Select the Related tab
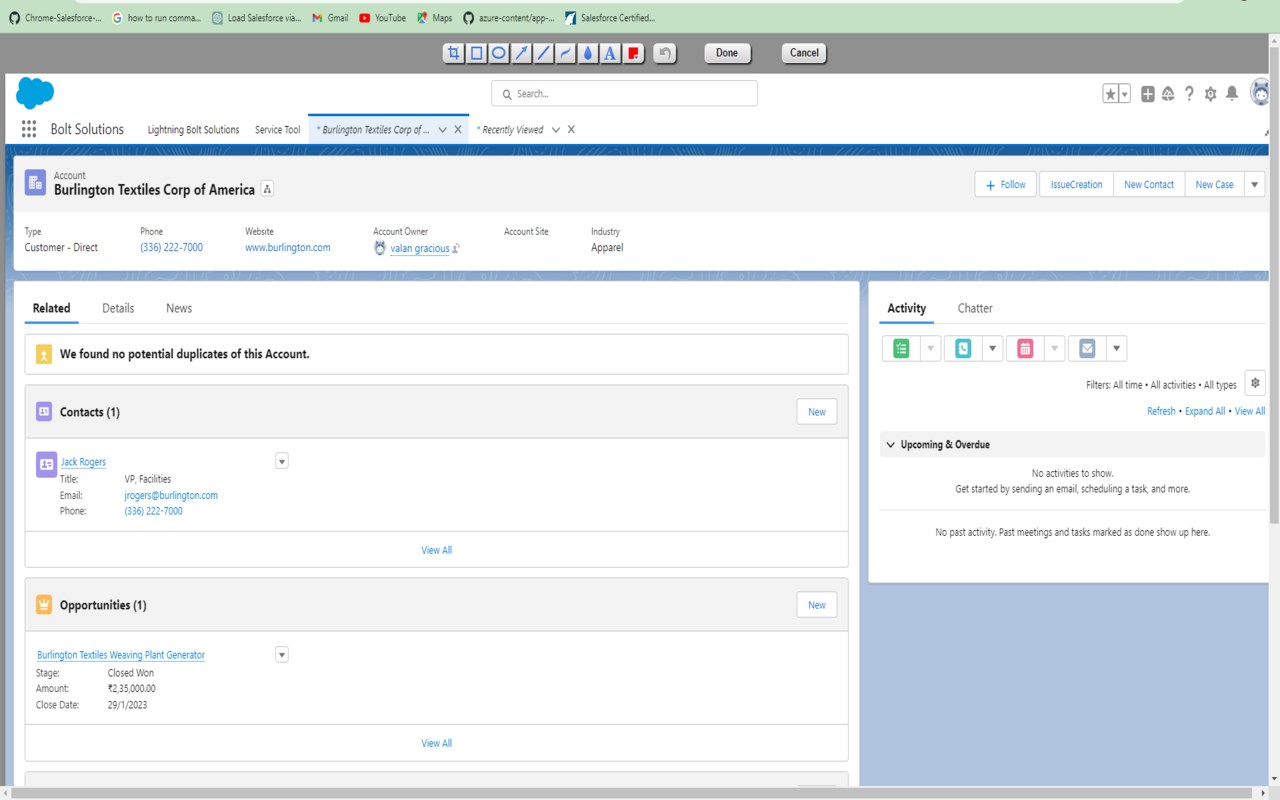Screen dimensions: 1280x800 [51, 308]
